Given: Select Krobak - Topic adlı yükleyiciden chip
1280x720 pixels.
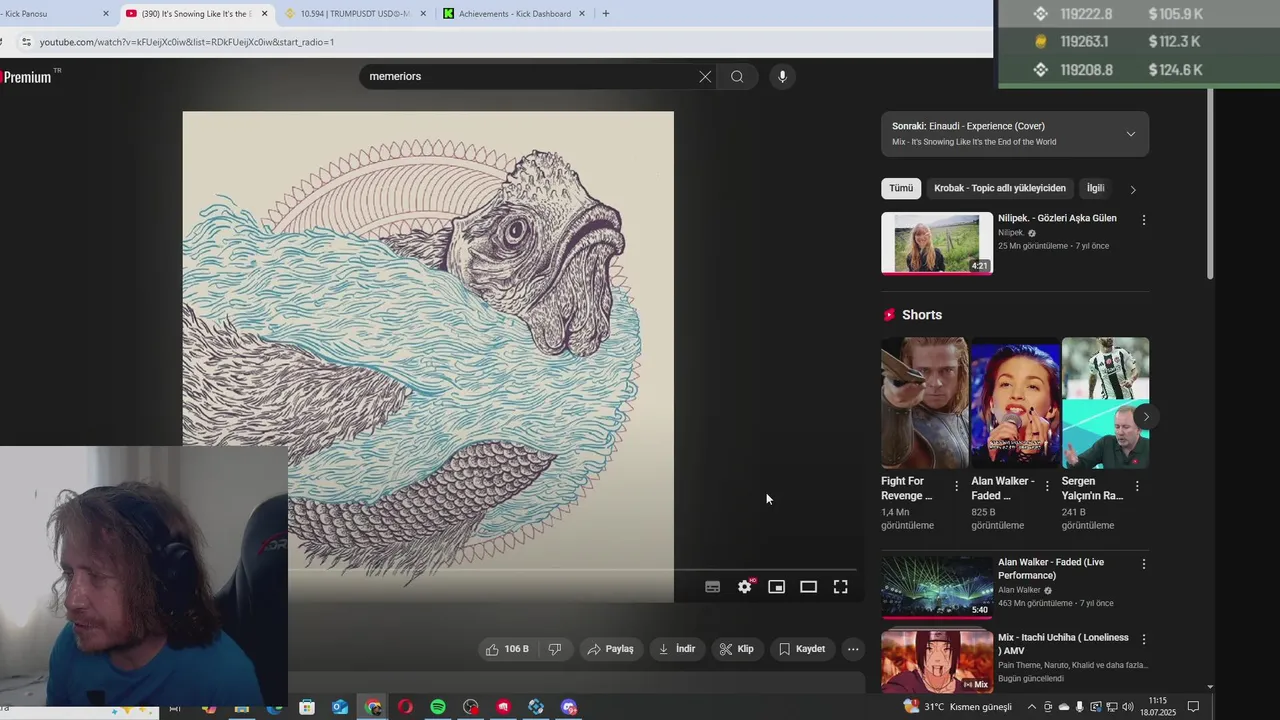Looking at the screenshot, I should 1000,188.
